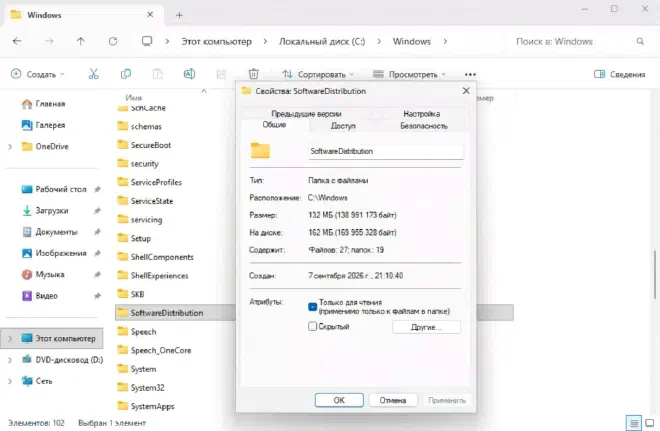Open the three-dots more options menu

coord(470,74)
